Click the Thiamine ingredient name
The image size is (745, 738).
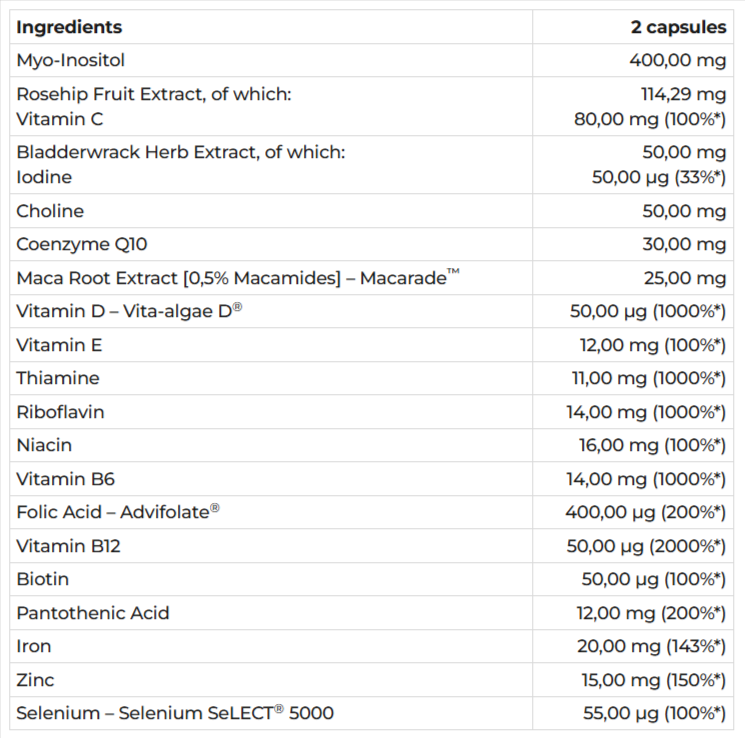click(x=58, y=378)
